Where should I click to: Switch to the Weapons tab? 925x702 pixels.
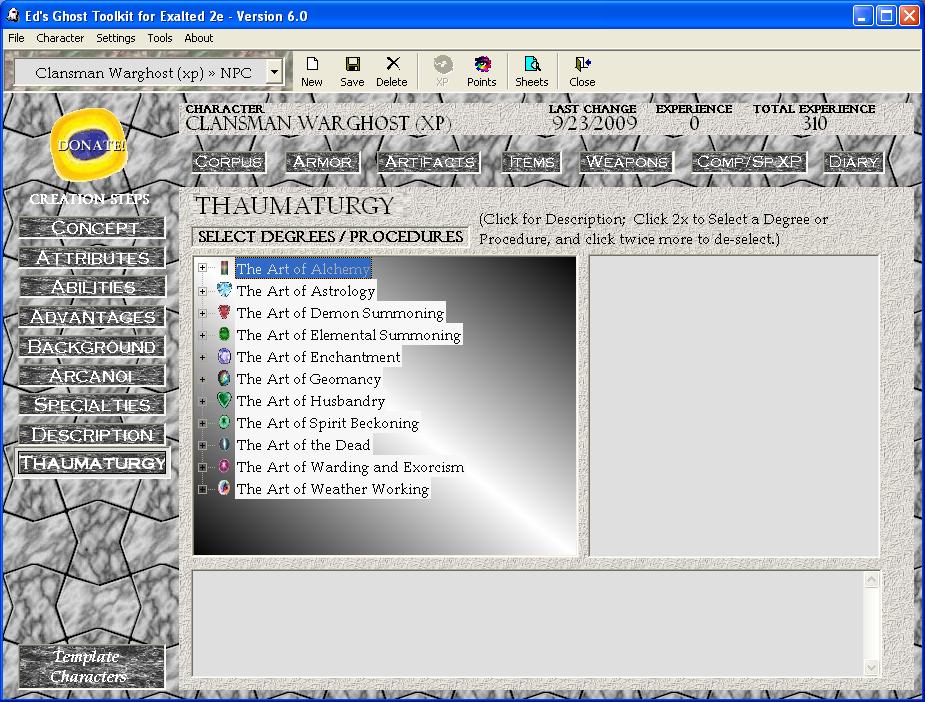click(x=627, y=162)
